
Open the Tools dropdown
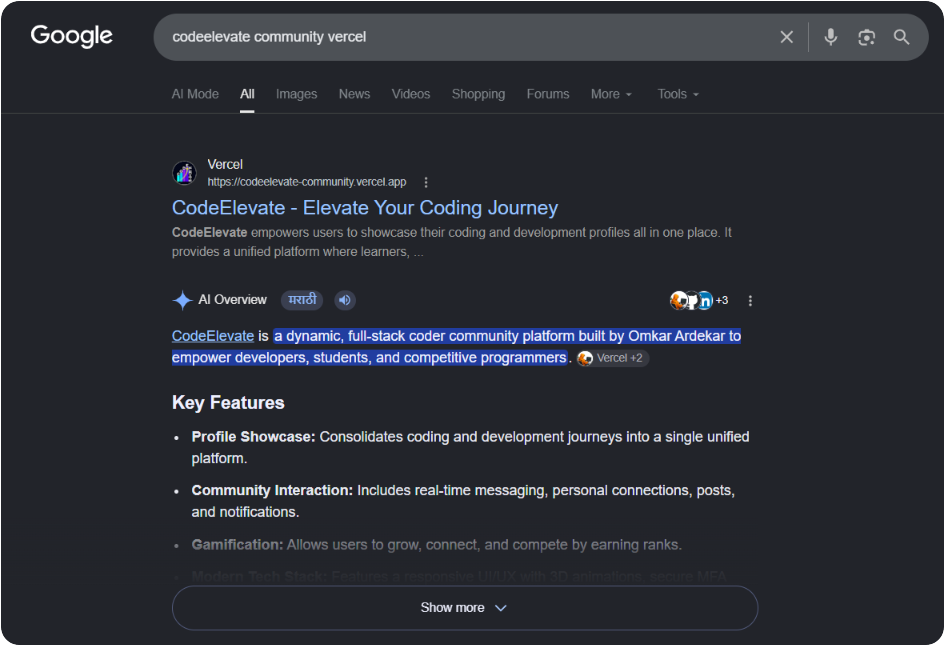coord(678,94)
